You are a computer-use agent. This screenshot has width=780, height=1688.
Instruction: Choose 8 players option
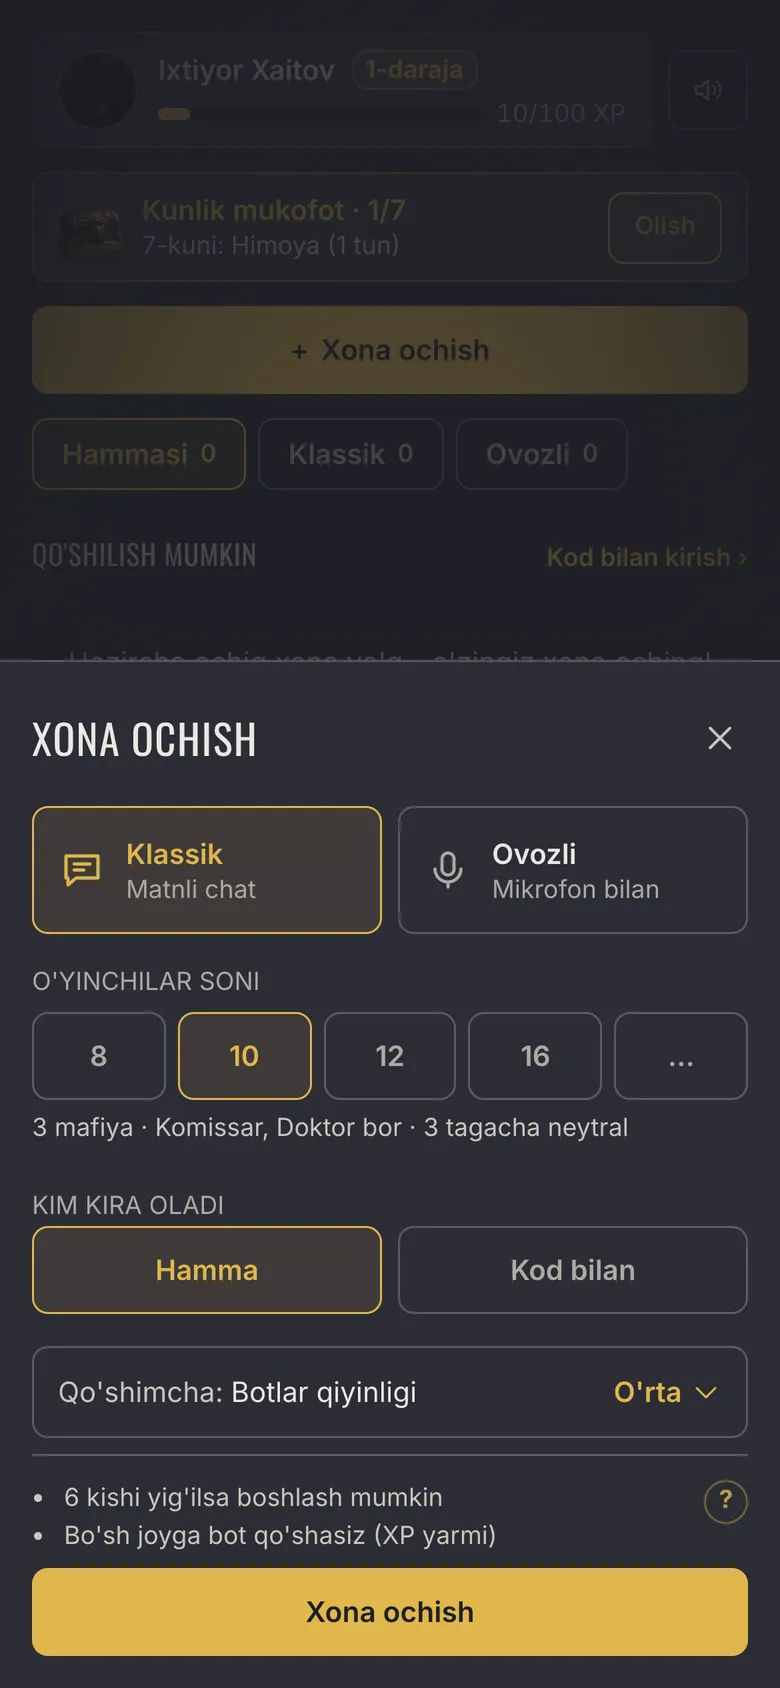coord(99,1056)
